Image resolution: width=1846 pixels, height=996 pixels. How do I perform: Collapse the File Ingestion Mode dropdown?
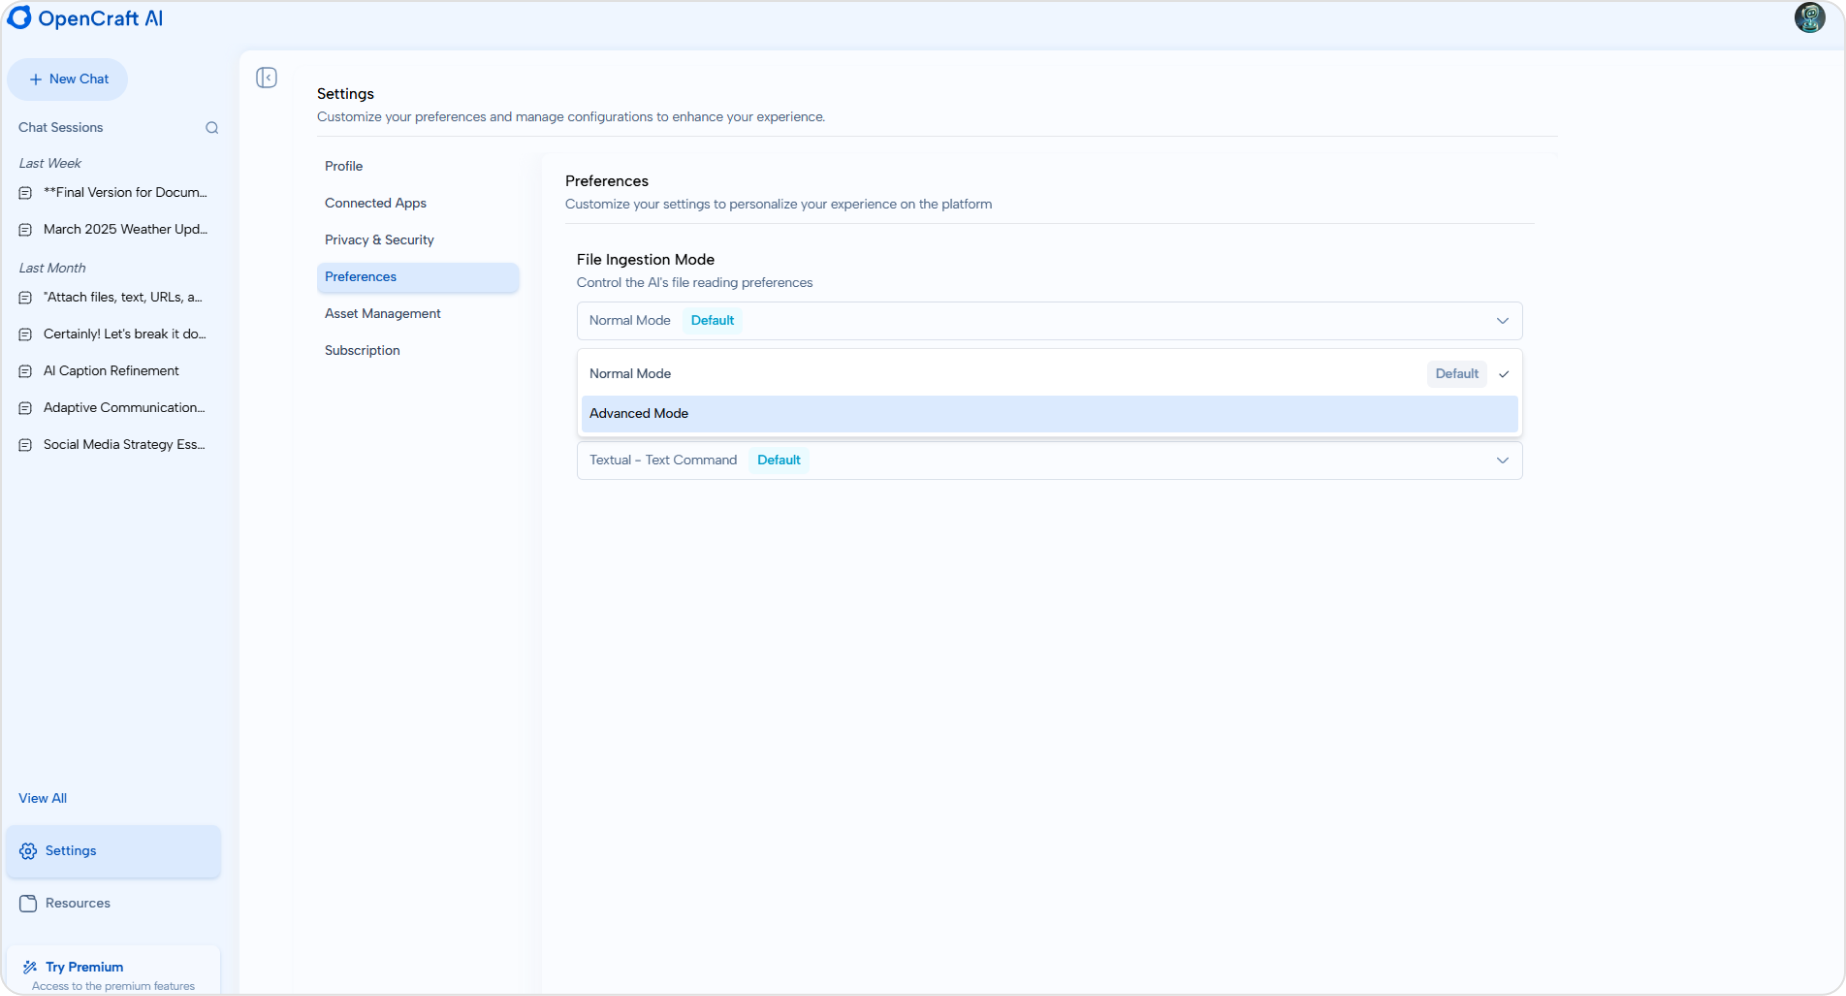pos(1501,321)
